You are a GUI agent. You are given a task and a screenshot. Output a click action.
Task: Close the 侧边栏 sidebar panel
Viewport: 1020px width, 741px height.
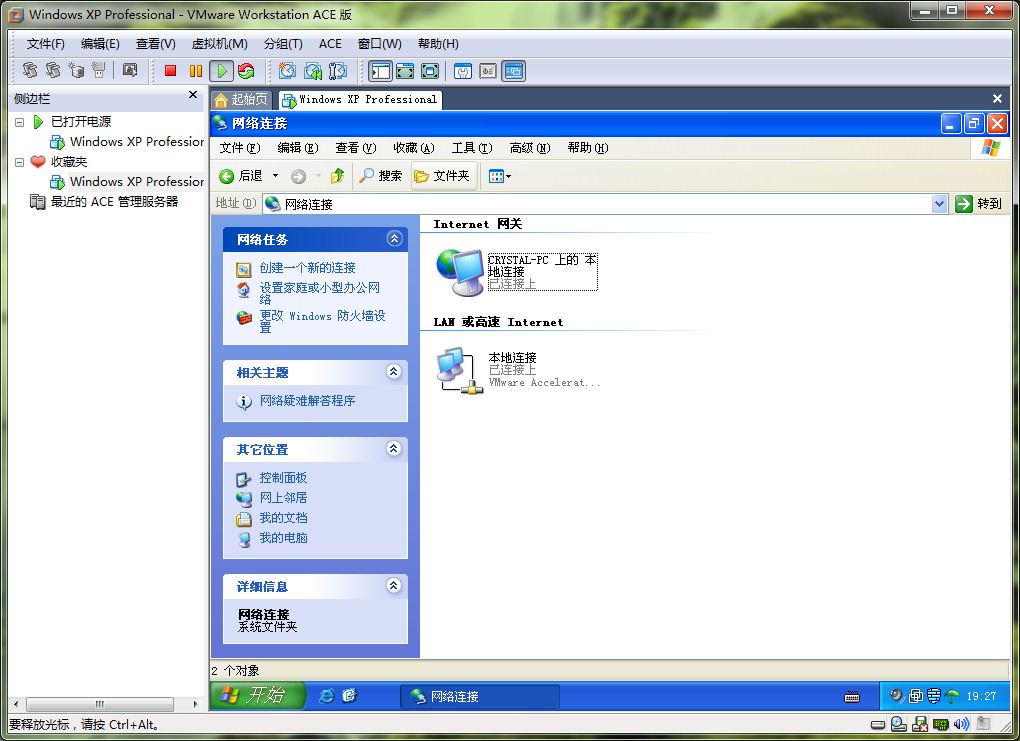coord(193,95)
